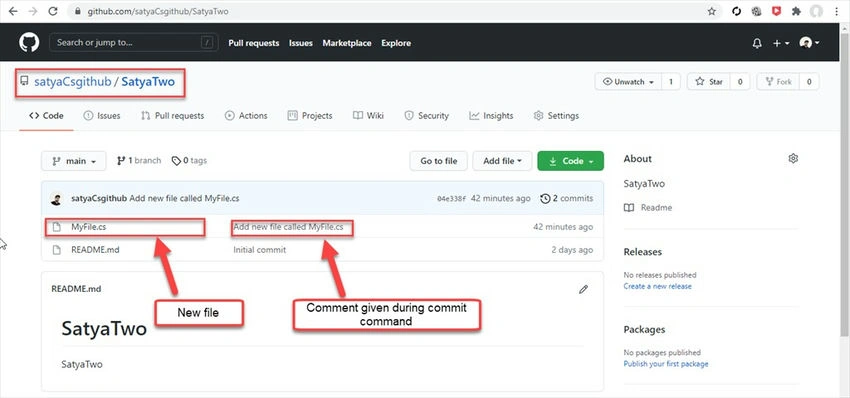The width and height of the screenshot is (850, 398).
Task: Open satyaCsgithub commit author link
Action: tap(99, 198)
